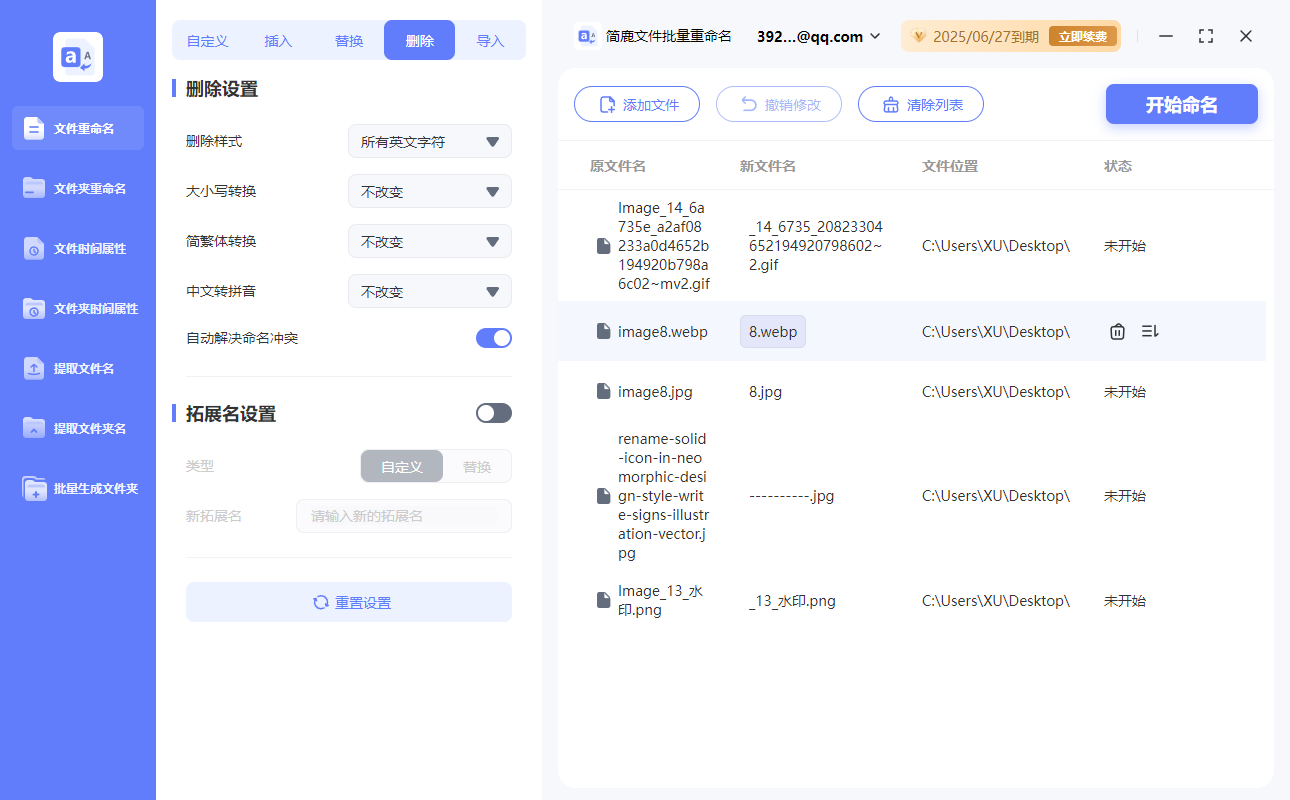Click the trash icon on image8.webp row
Screen dimensions: 1290x800
1117,332
